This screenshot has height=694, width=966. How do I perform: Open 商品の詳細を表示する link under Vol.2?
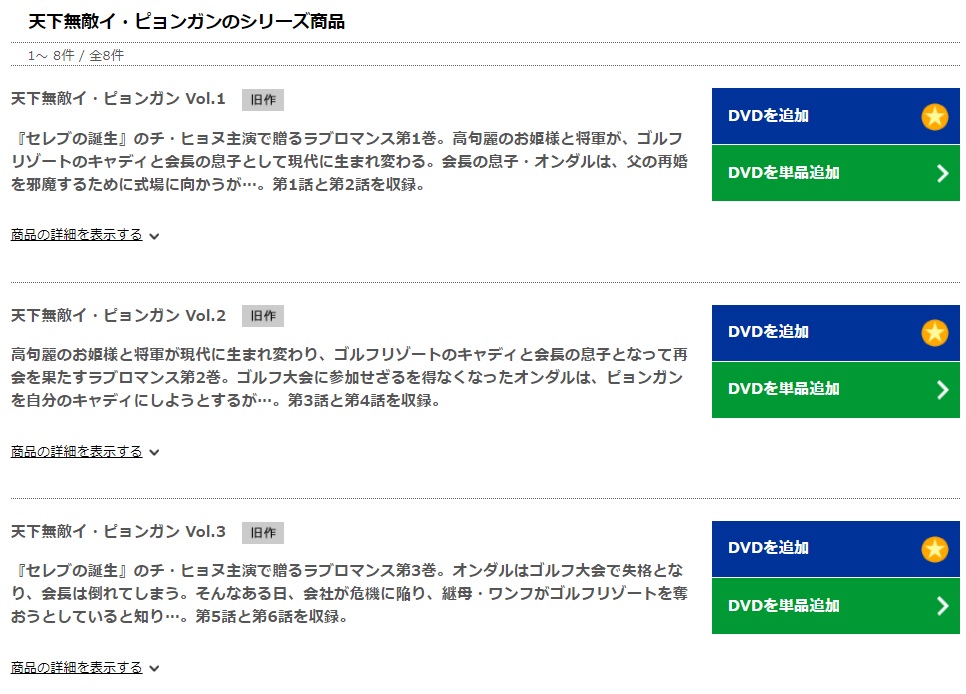(x=76, y=451)
